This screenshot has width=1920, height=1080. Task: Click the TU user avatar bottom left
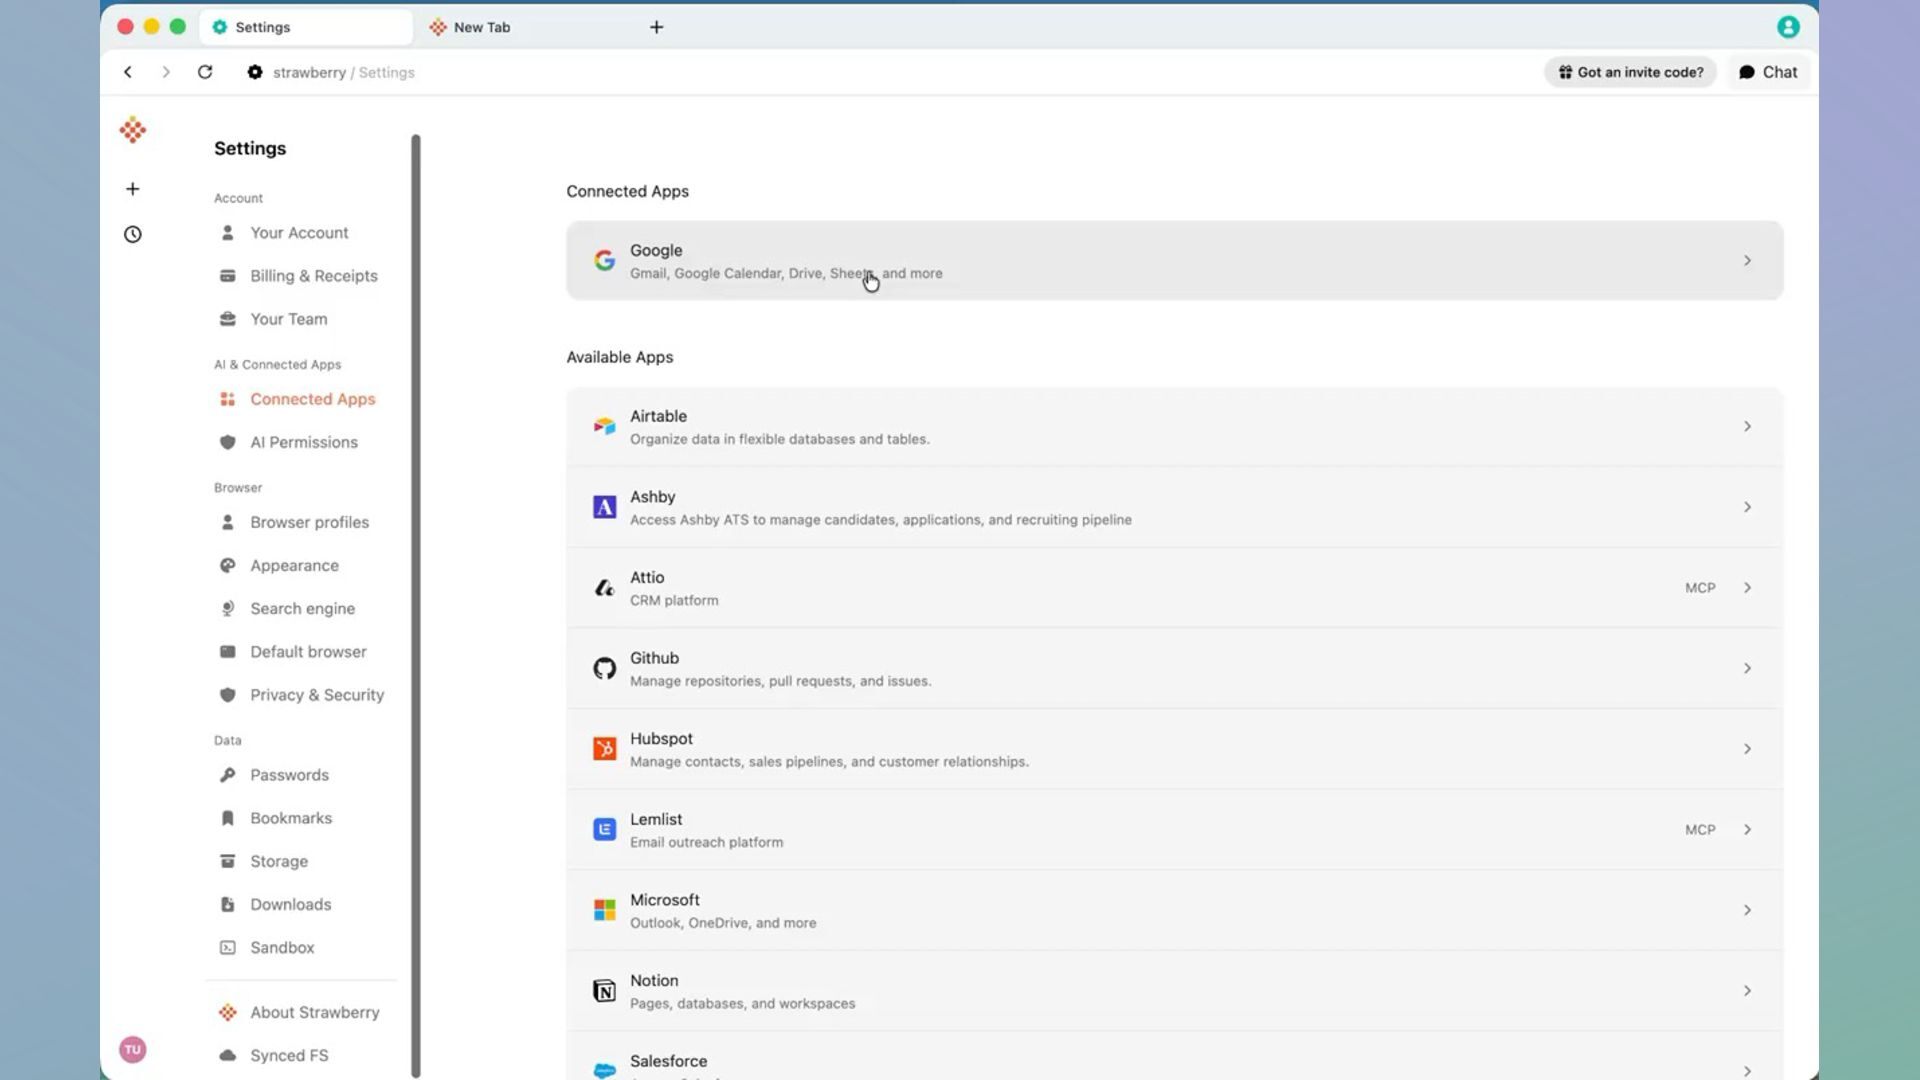point(132,1049)
